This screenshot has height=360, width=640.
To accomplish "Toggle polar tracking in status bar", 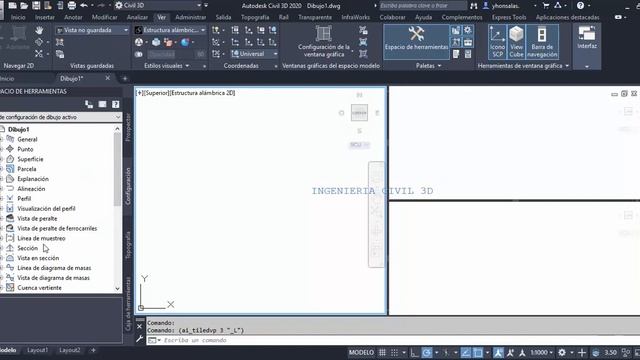I will [x=427, y=352].
